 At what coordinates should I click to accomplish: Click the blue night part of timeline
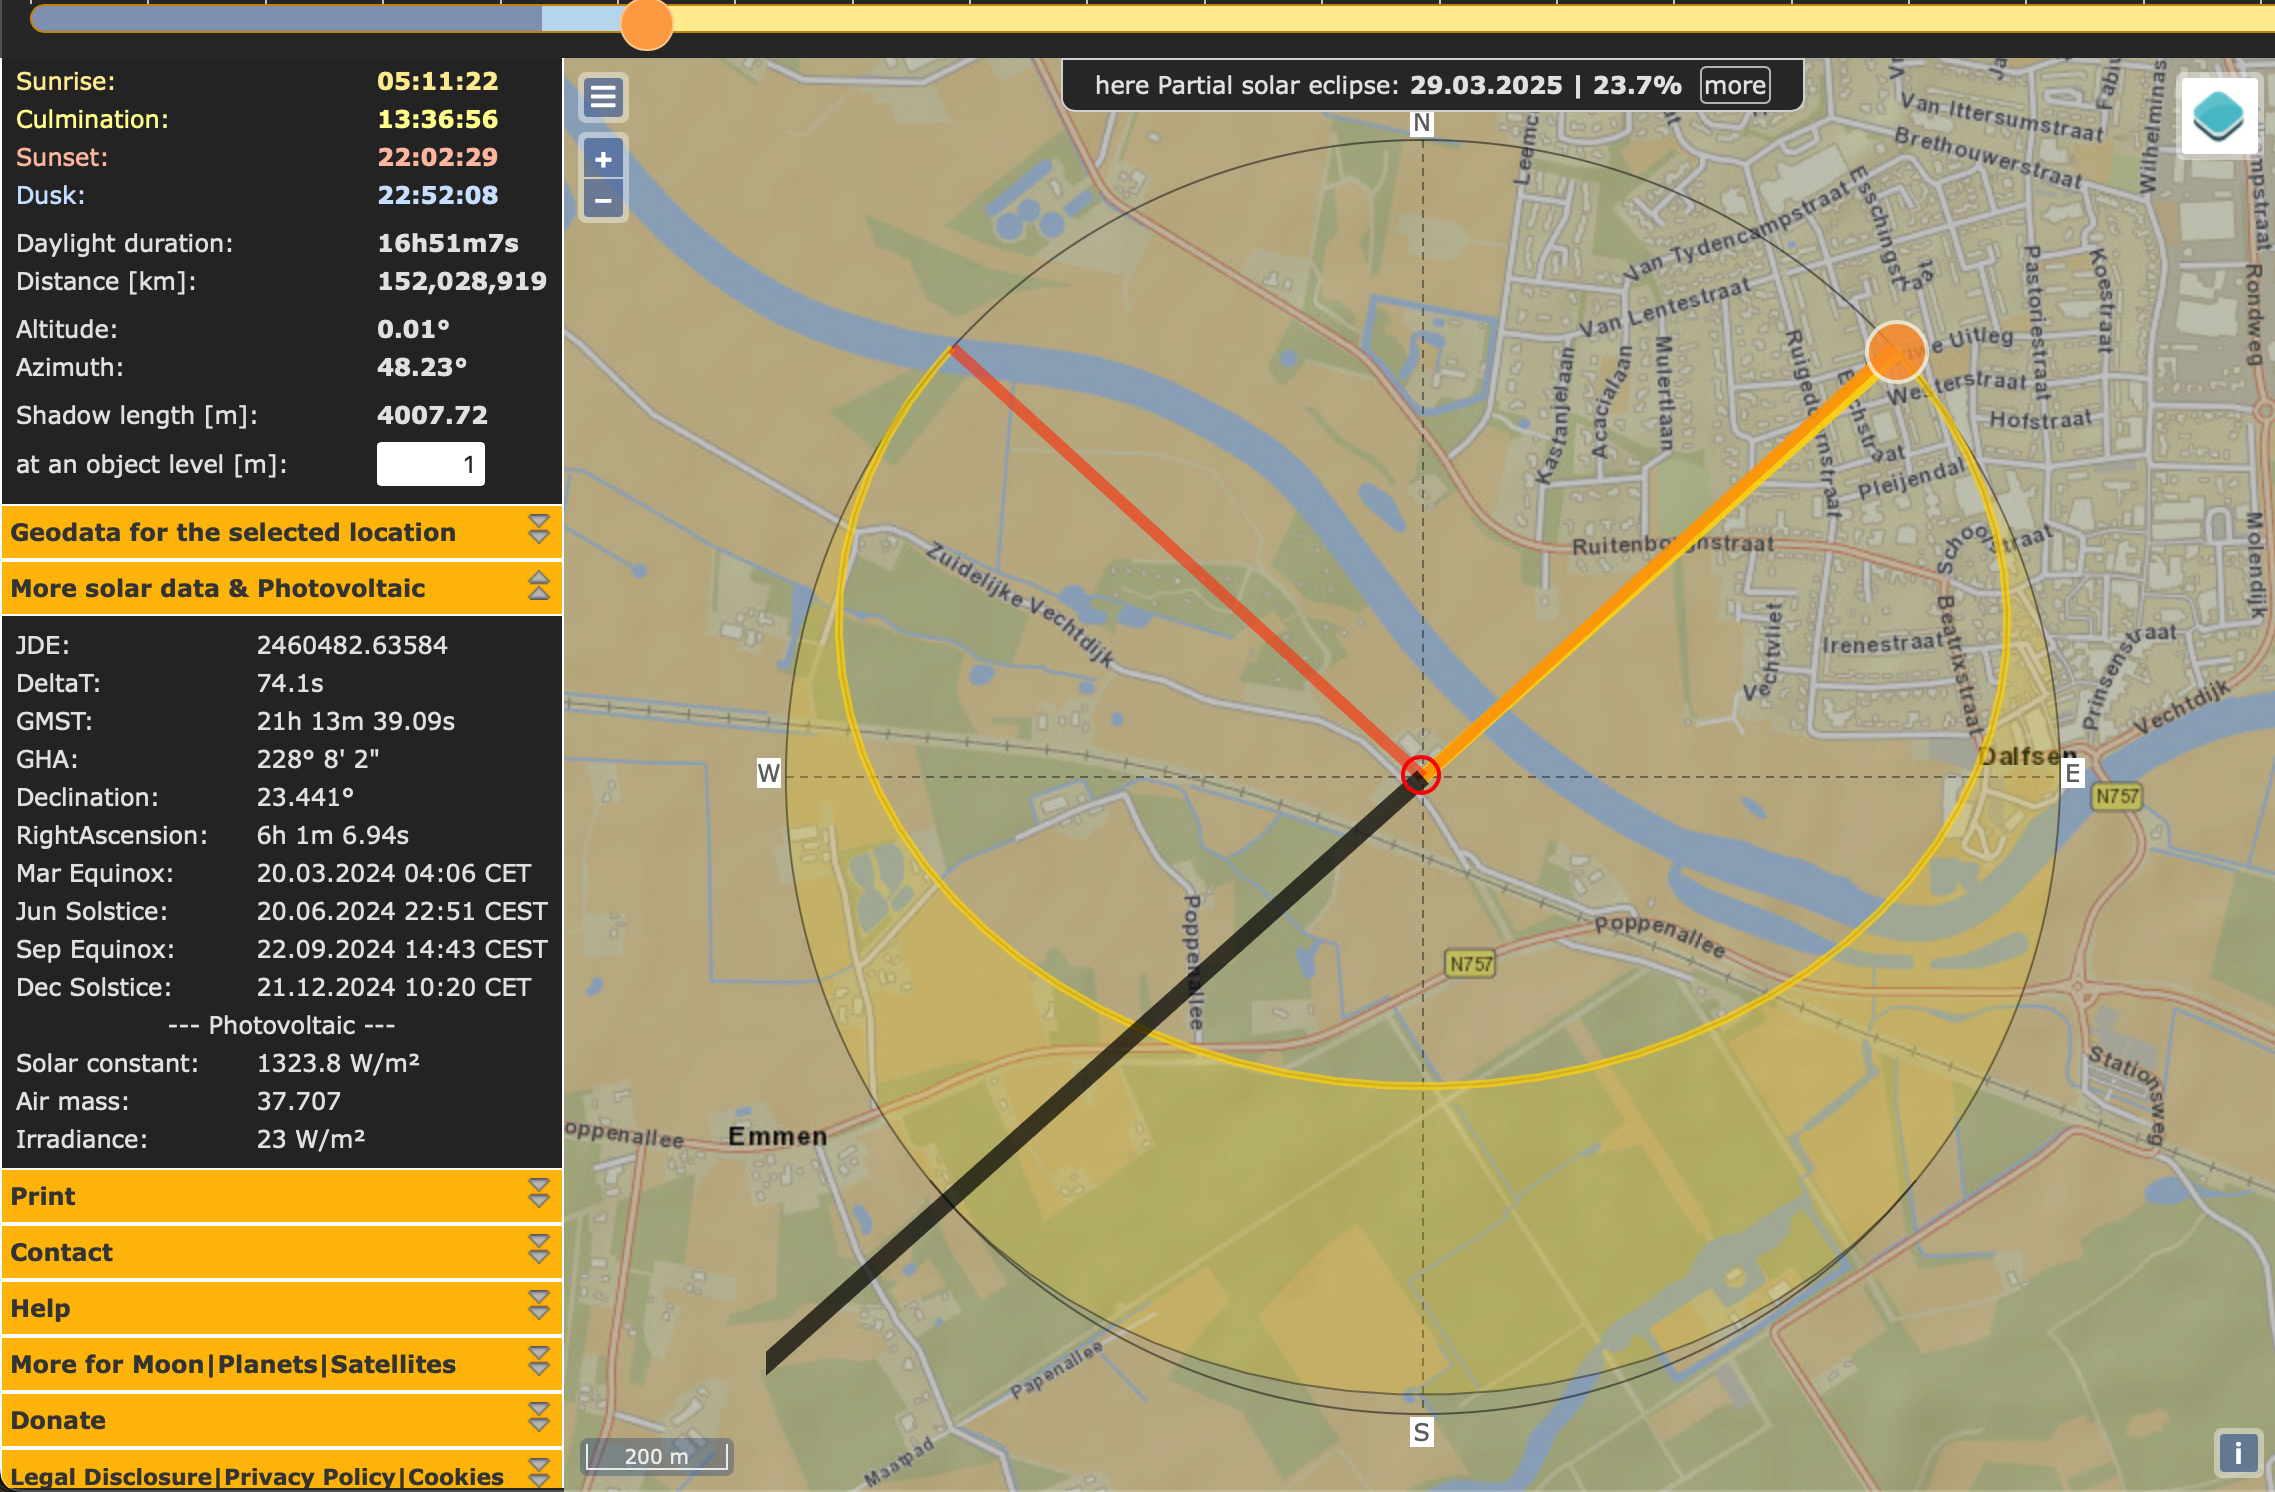pos(287,17)
